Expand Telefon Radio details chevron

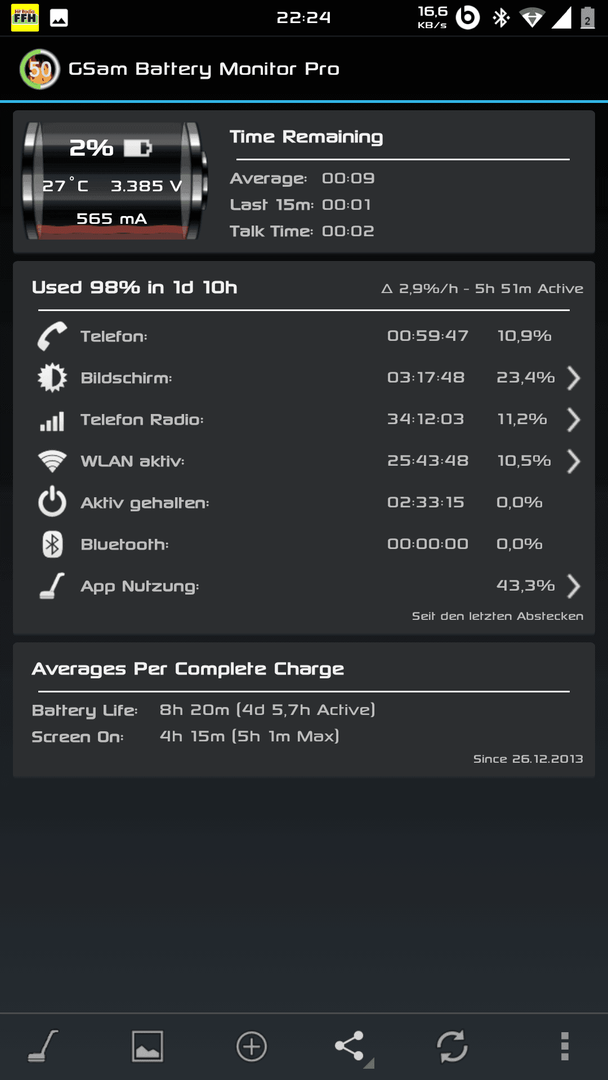click(x=573, y=419)
